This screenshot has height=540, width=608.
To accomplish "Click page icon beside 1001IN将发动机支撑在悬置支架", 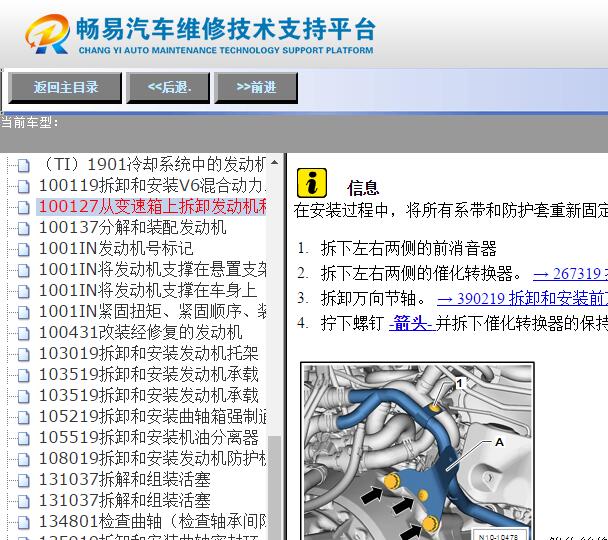I will (24, 271).
